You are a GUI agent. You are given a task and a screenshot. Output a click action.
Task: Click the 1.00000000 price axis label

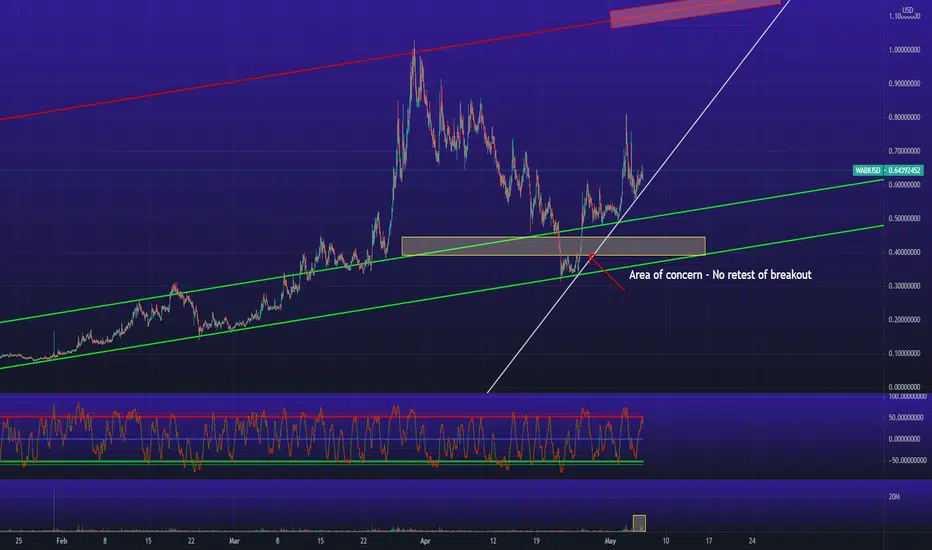tap(905, 50)
